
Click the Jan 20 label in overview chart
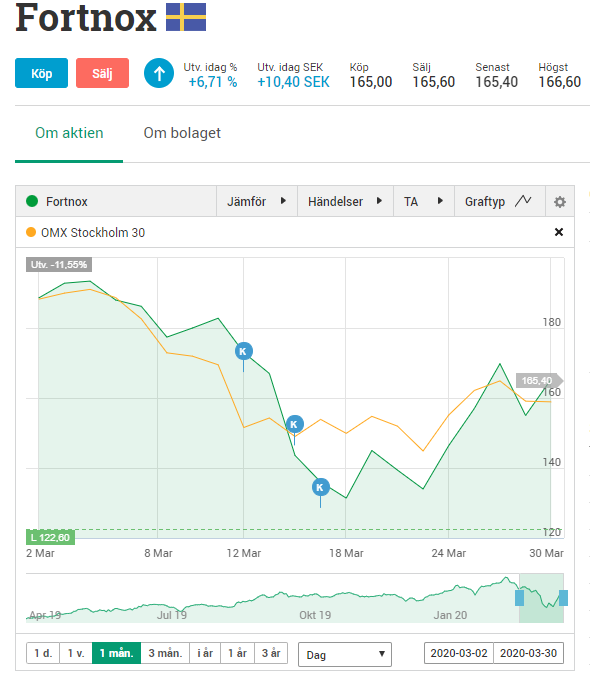450,615
